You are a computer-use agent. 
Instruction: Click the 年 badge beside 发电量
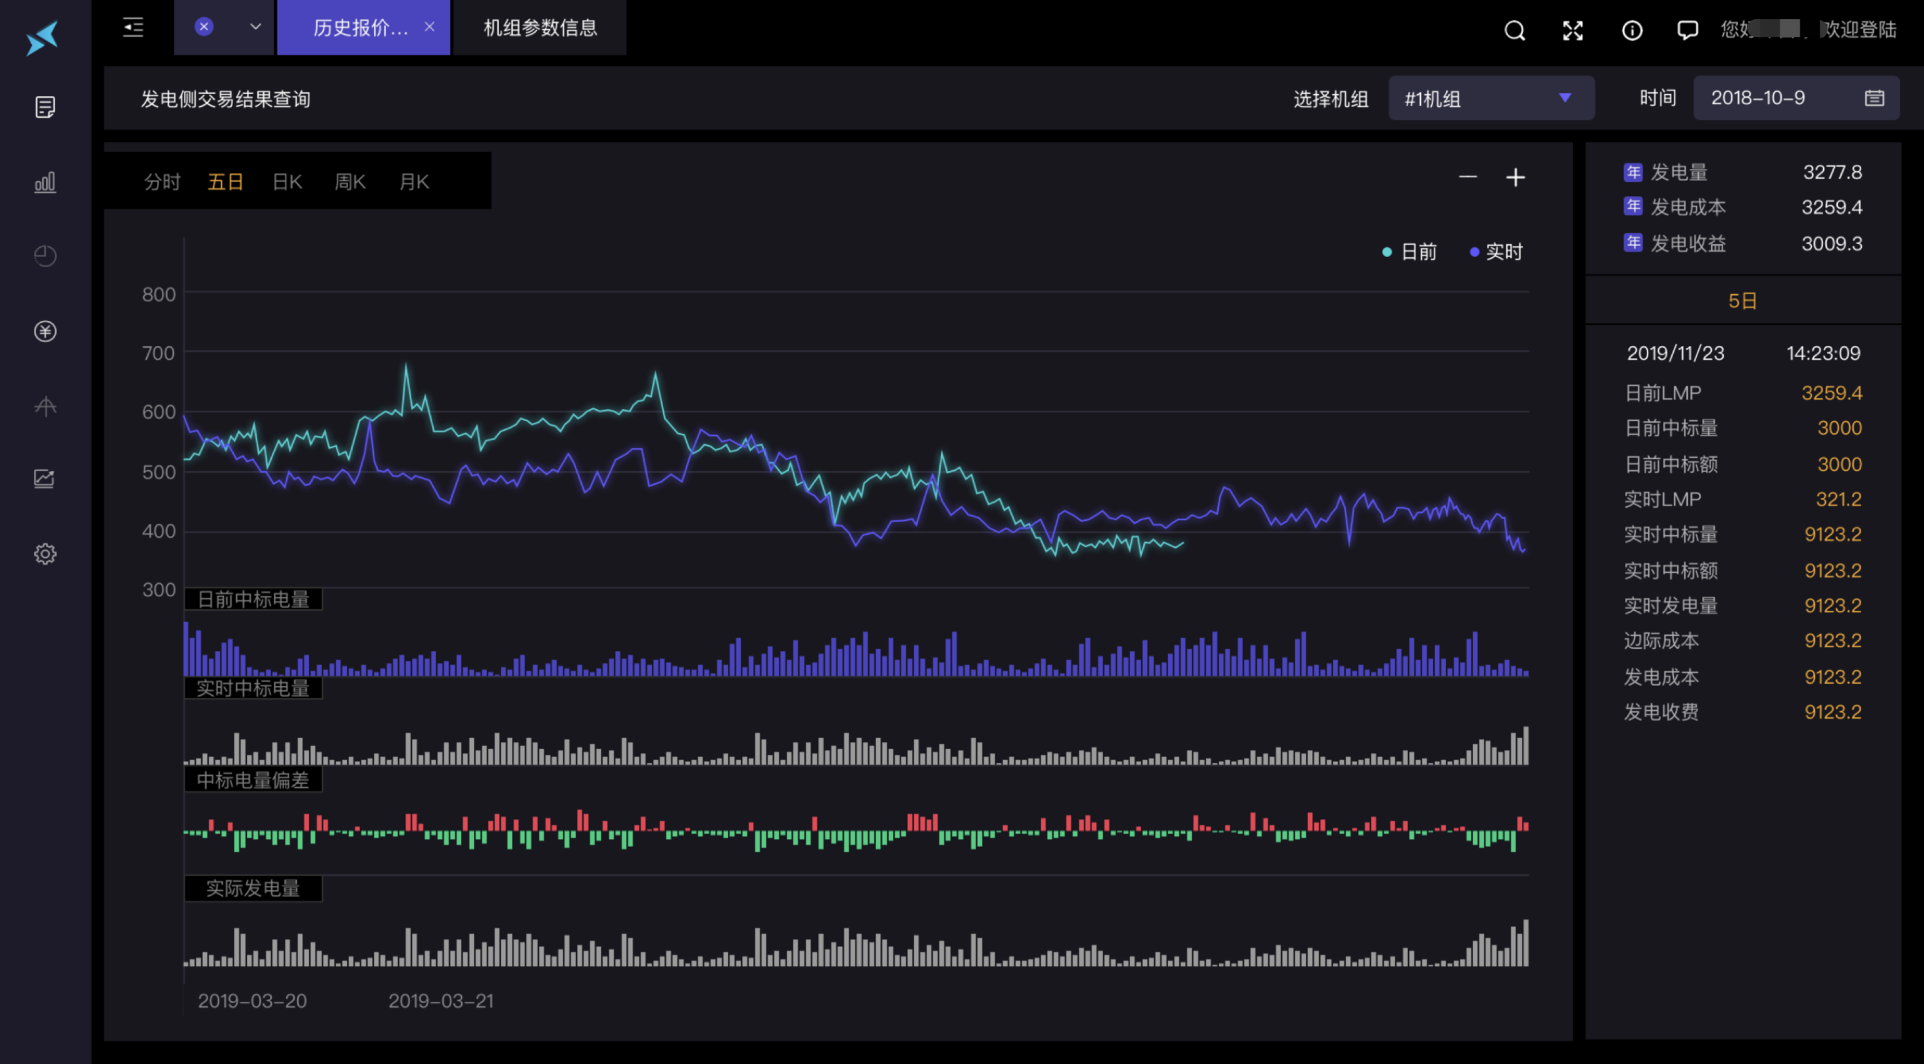1633,172
